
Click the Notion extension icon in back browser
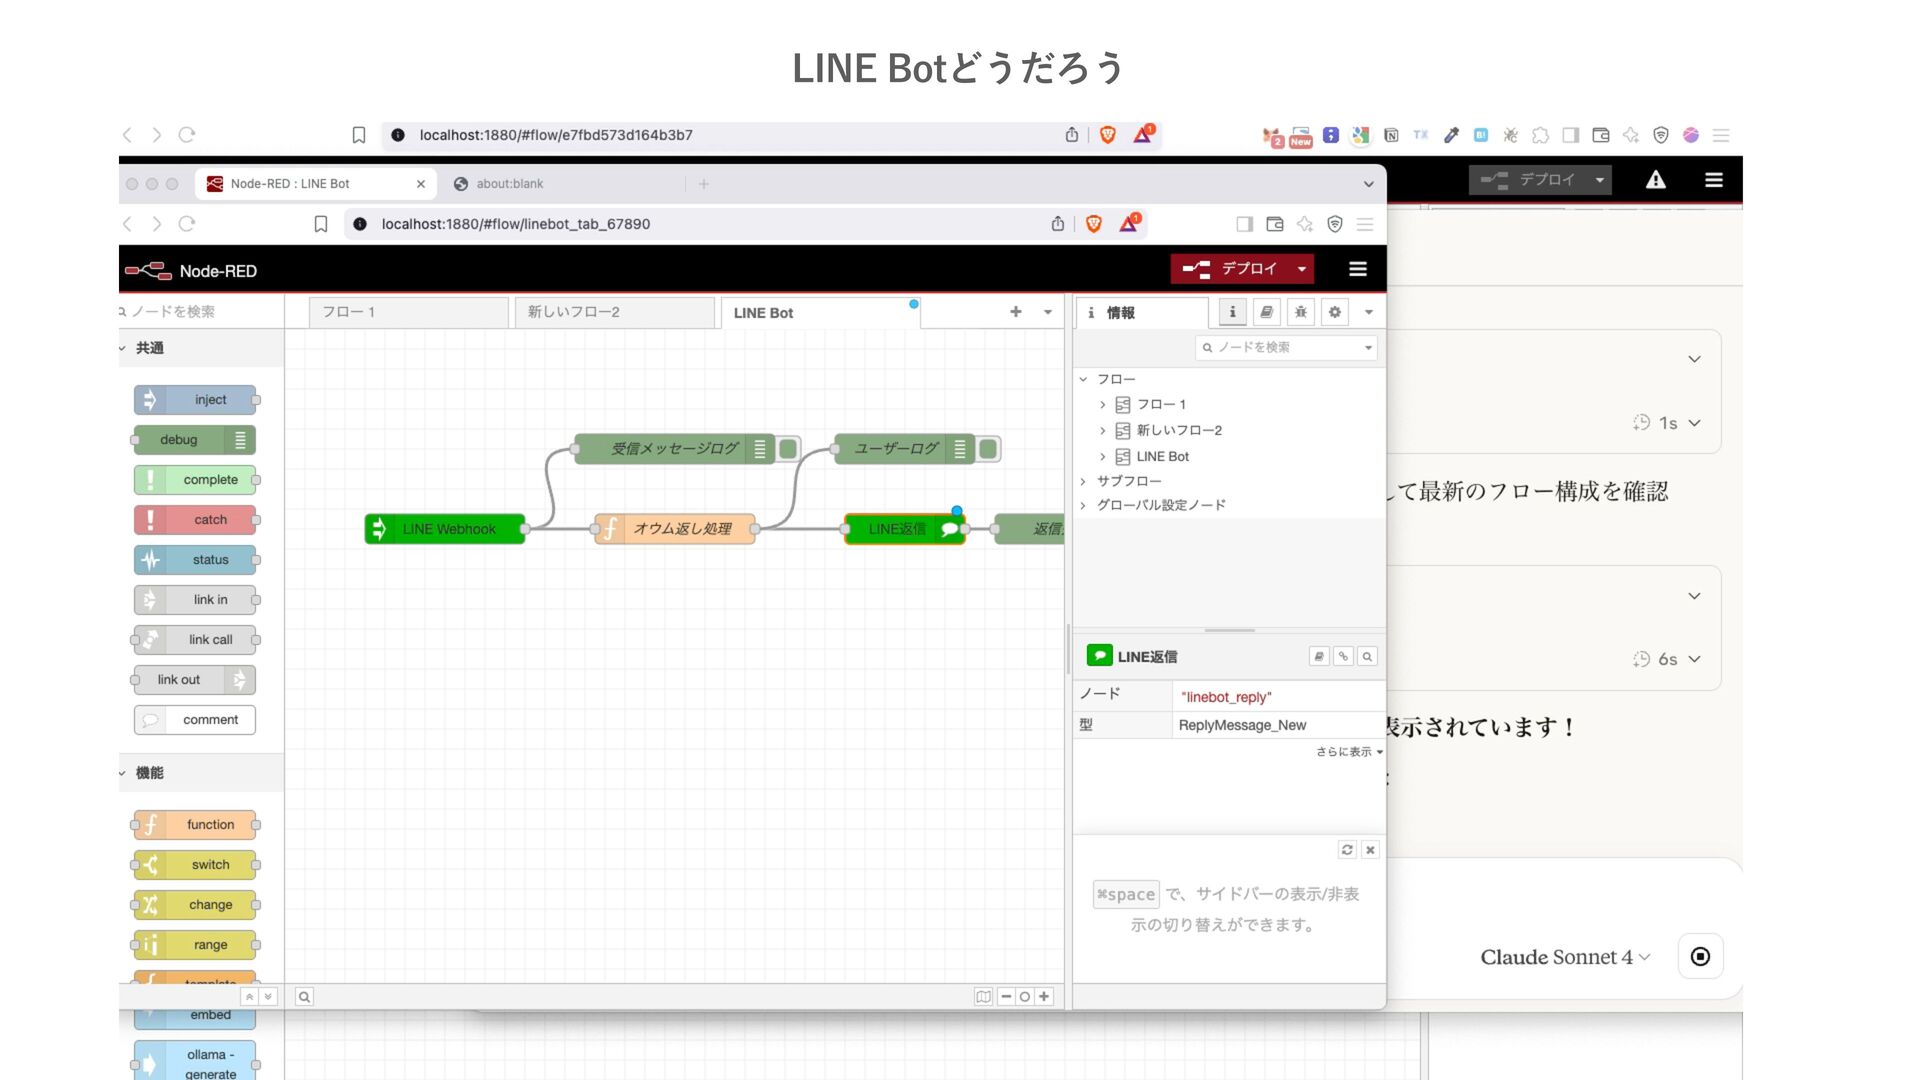point(1391,135)
